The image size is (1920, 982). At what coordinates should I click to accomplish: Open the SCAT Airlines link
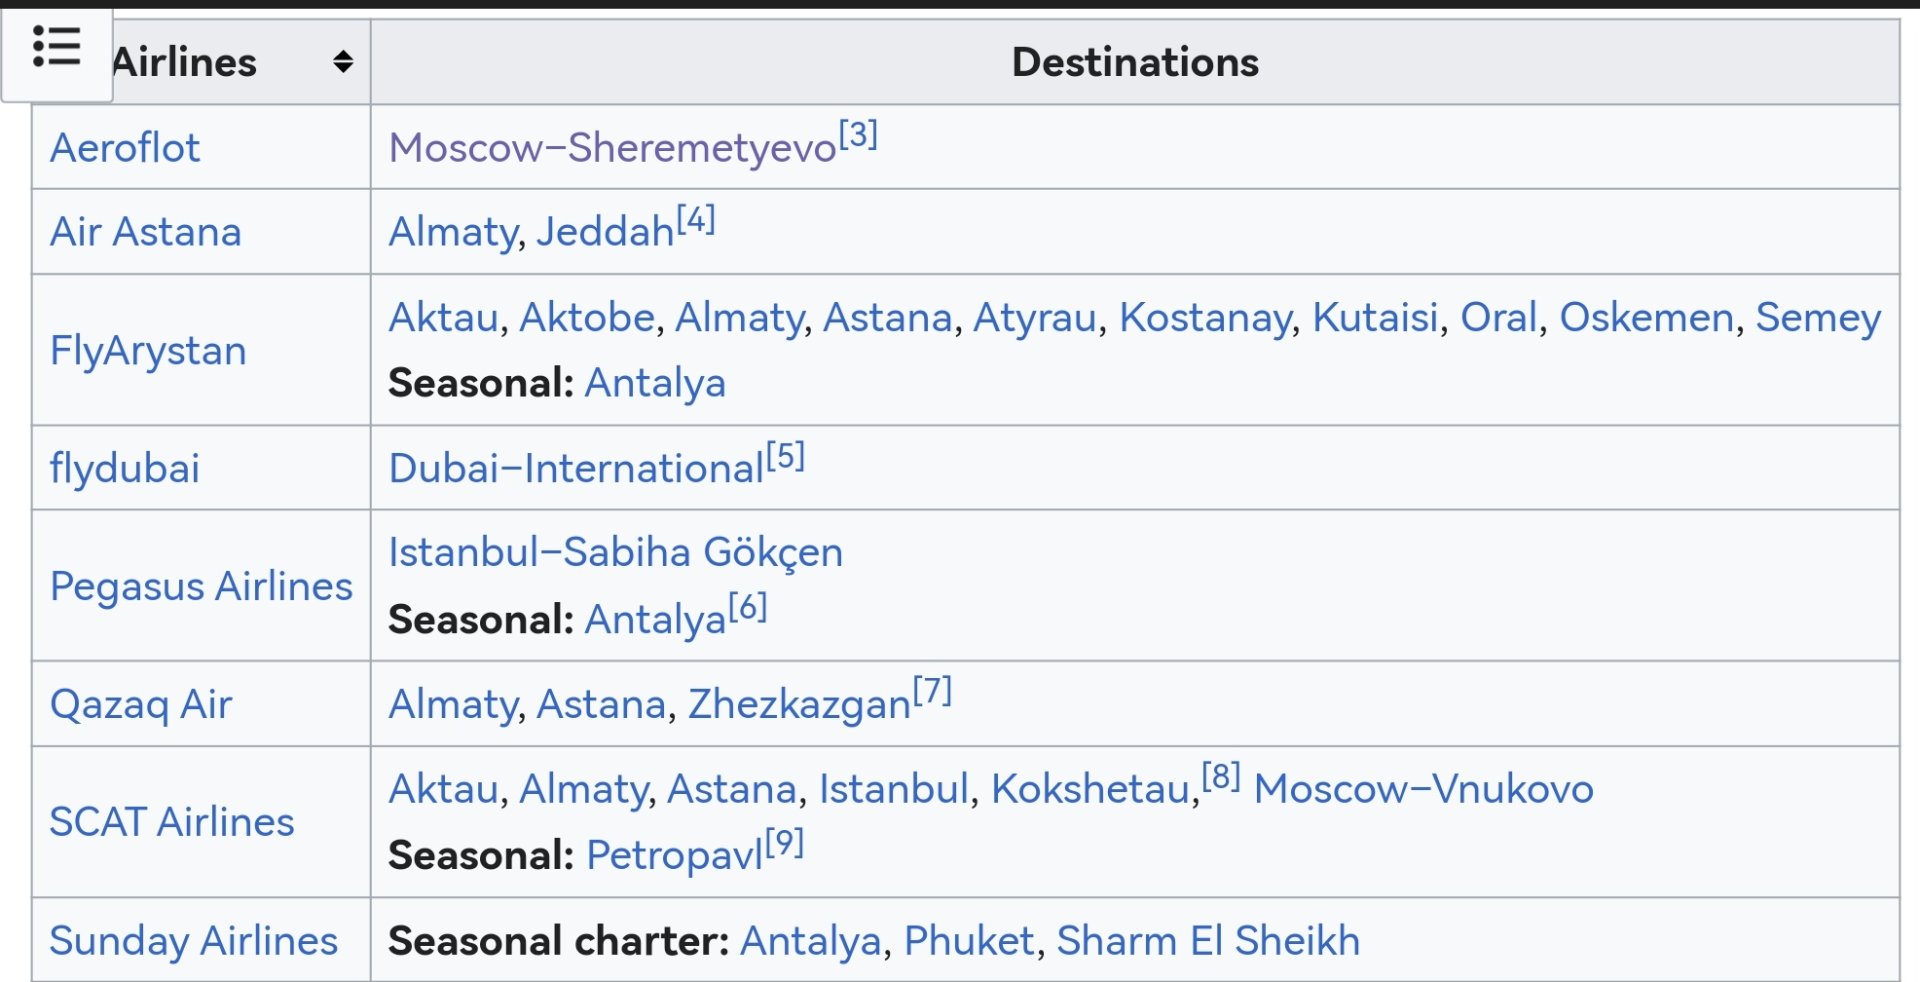coord(172,822)
